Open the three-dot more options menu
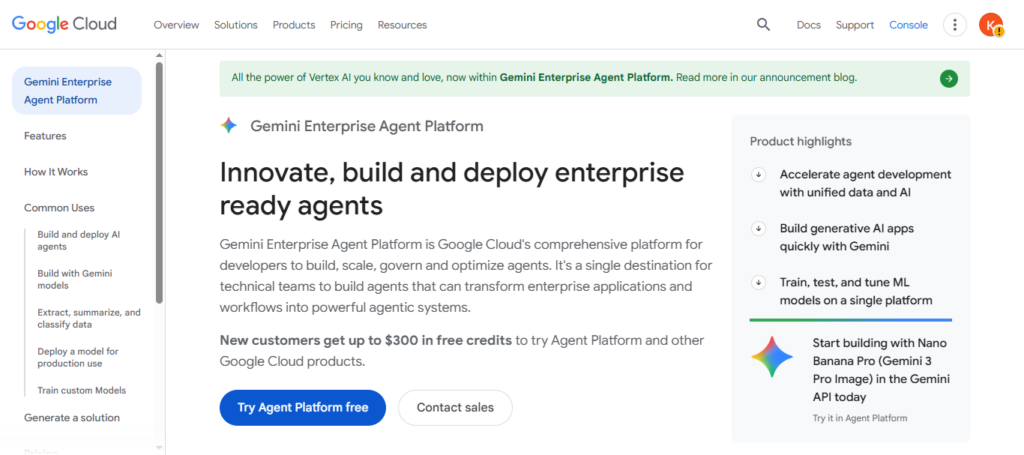This screenshot has height=455, width=1024. (x=955, y=25)
